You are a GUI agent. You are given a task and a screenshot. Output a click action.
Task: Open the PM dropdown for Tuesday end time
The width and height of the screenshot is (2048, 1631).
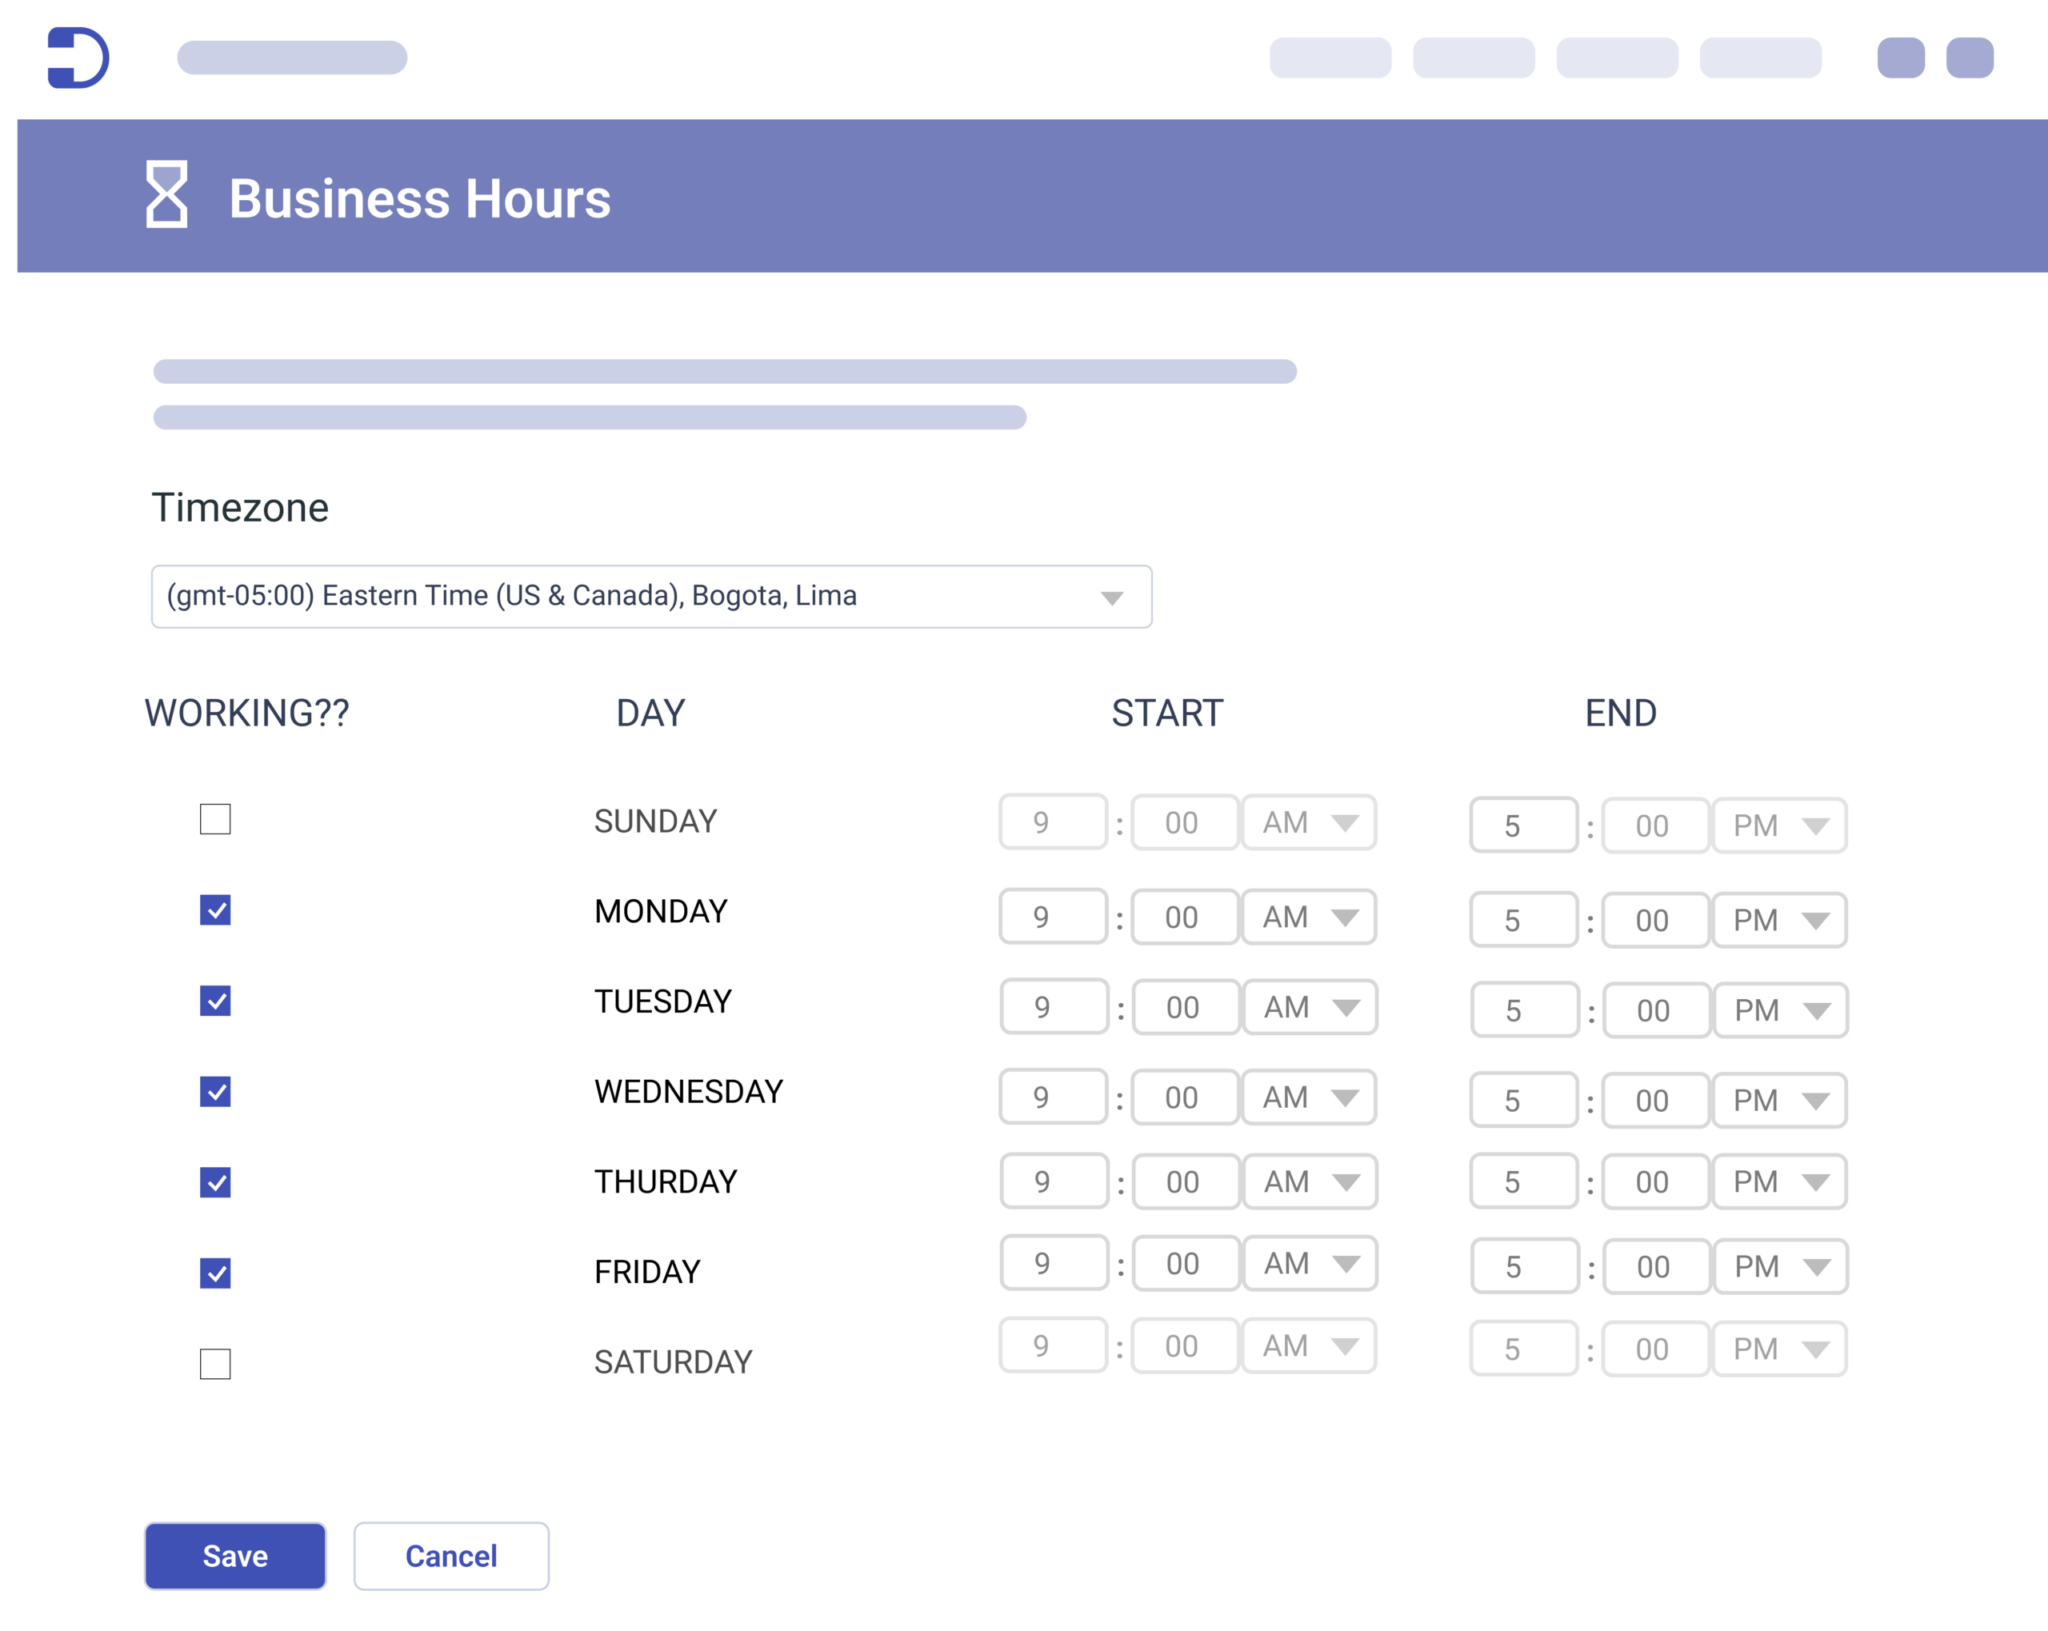click(x=1779, y=1010)
